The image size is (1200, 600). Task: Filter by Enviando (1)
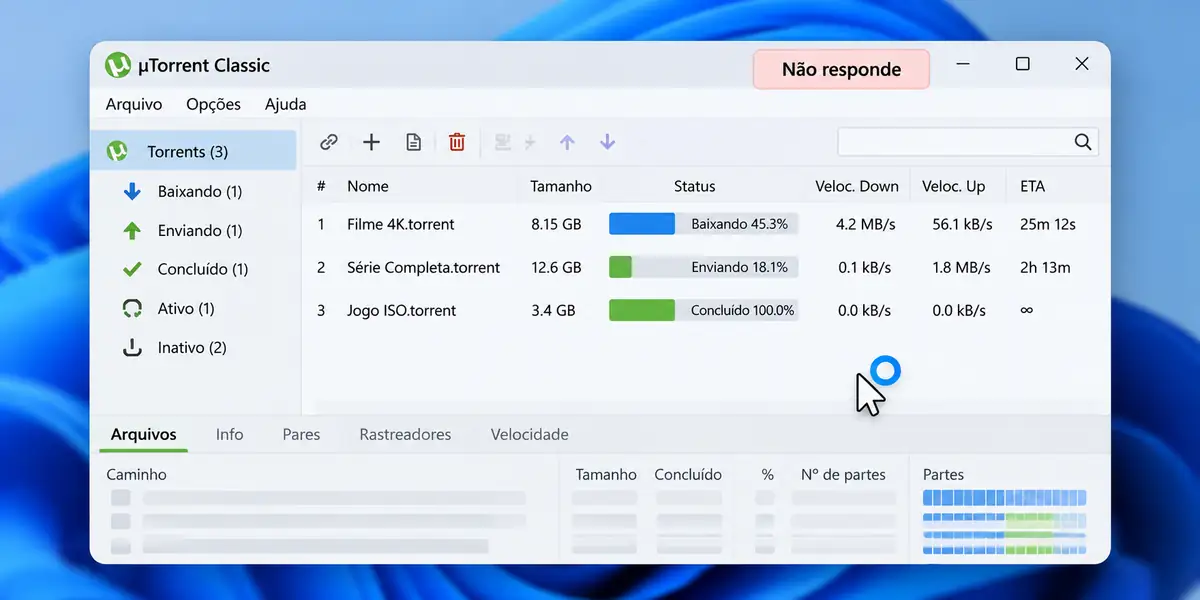200,230
